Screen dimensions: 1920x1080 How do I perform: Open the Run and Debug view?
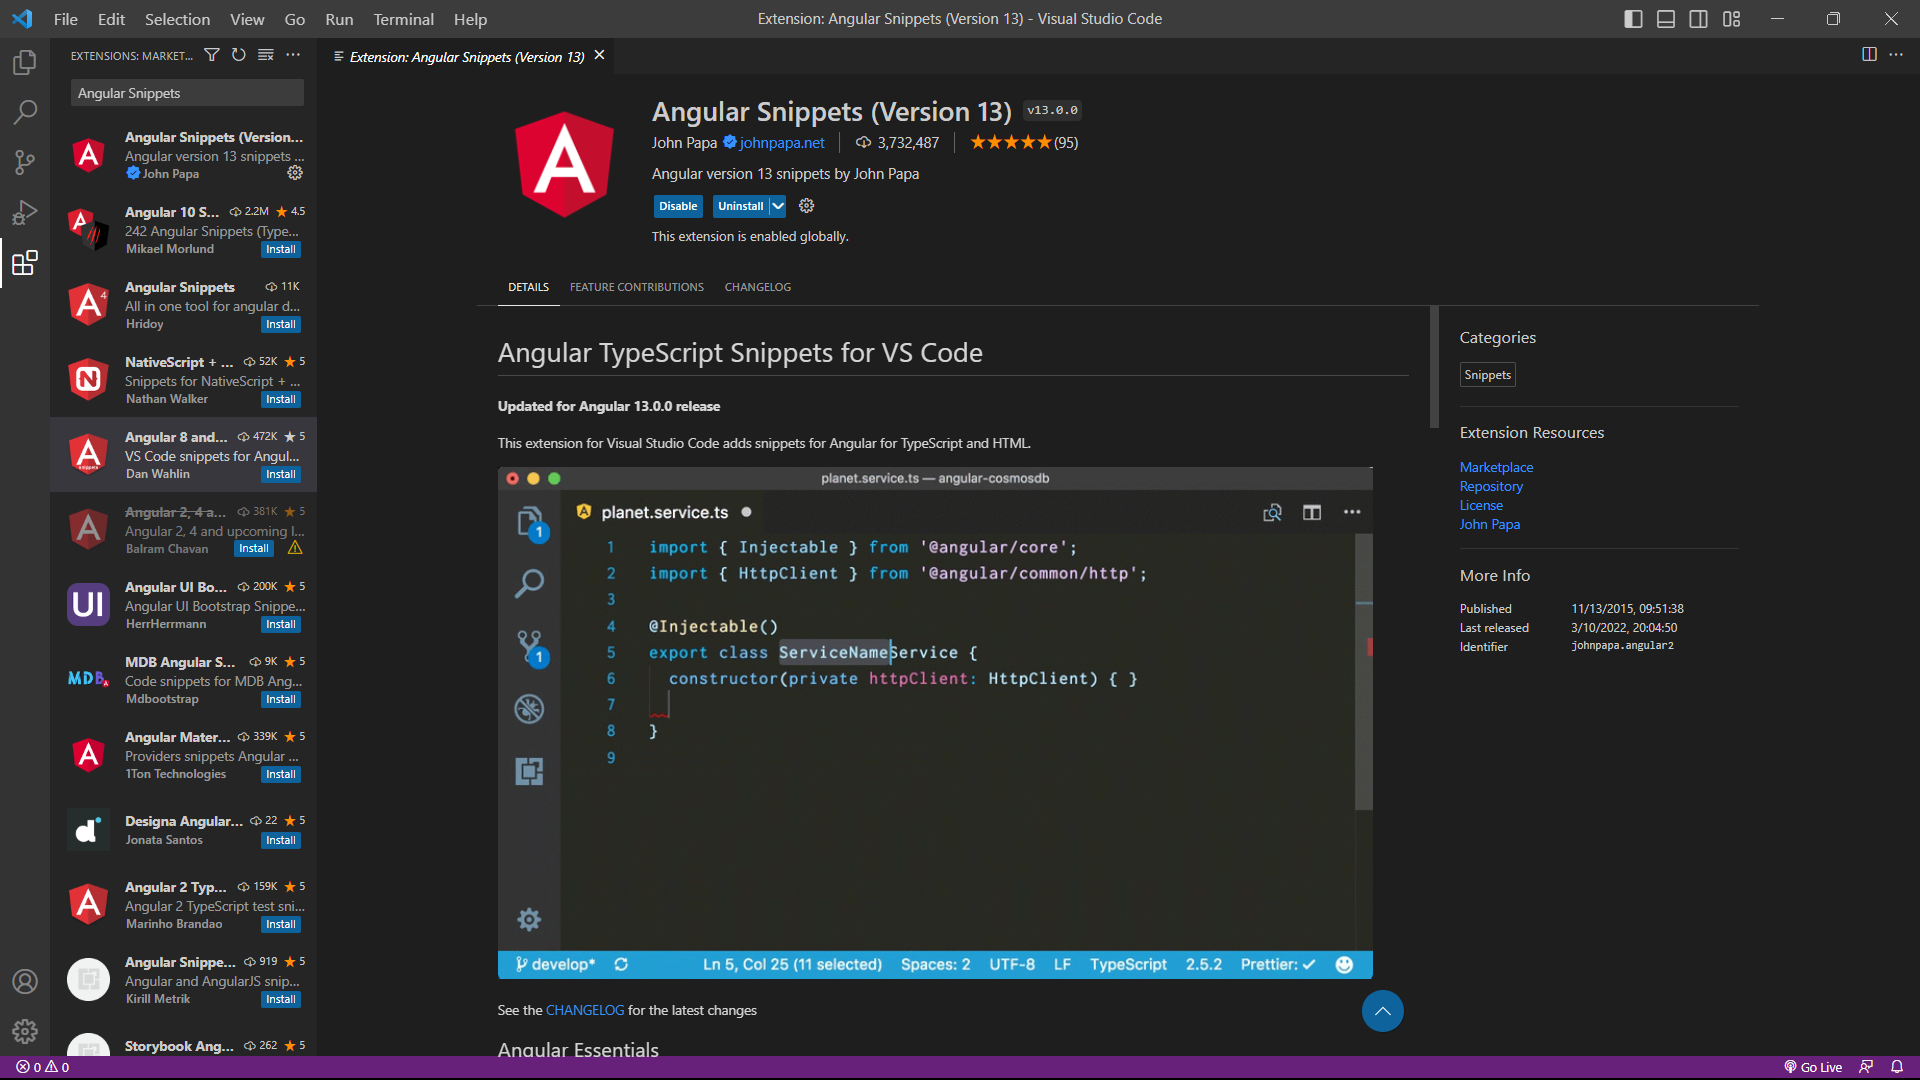coord(25,212)
